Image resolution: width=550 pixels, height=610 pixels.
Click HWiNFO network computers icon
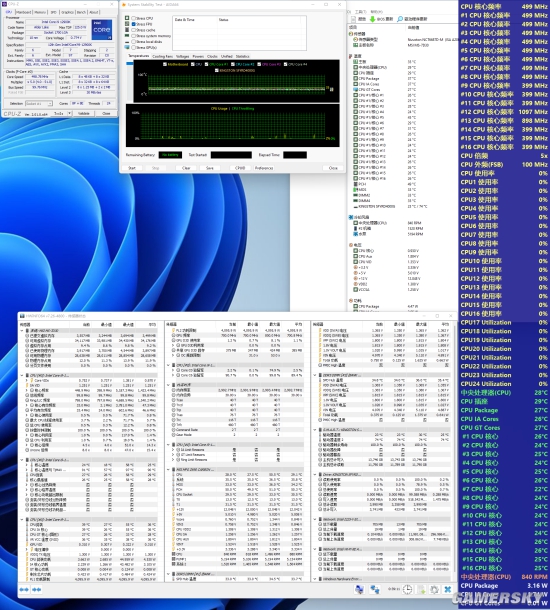(x=375, y=589)
